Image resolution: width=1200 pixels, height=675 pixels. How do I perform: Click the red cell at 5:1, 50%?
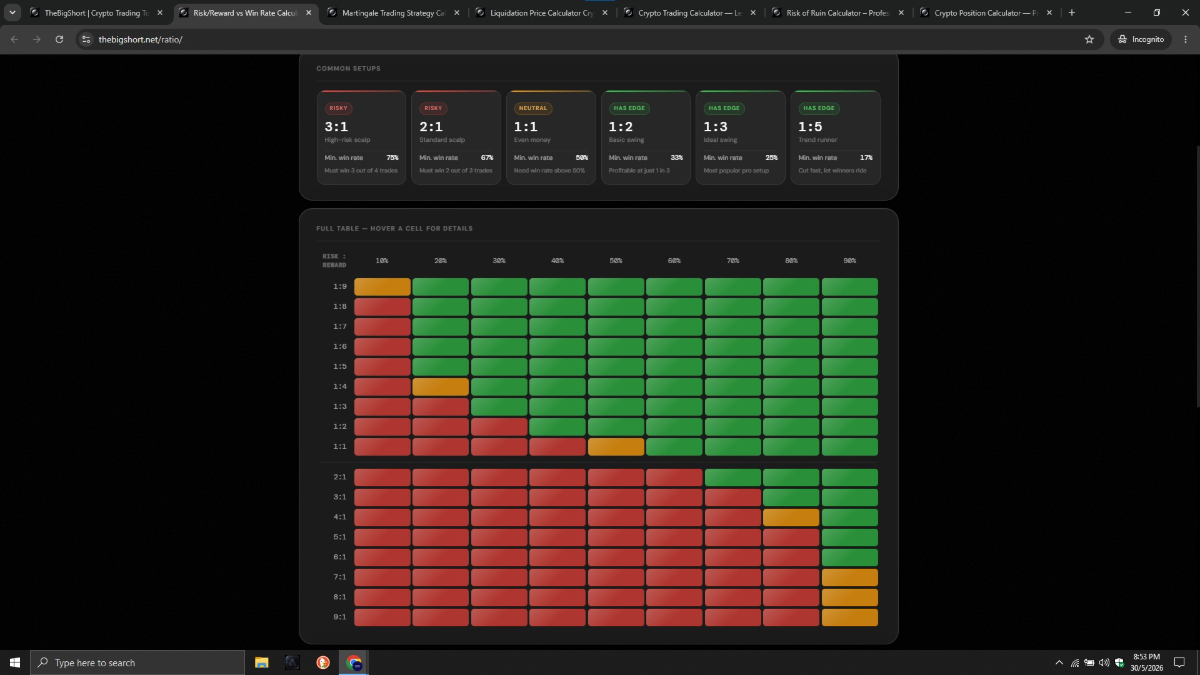click(x=616, y=538)
